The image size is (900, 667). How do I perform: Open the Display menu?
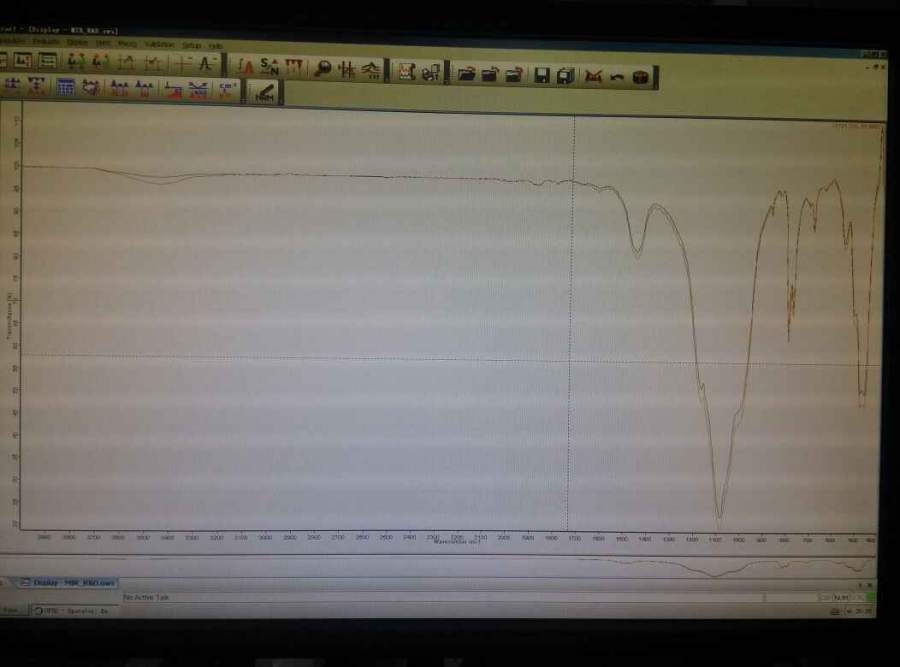click(x=76, y=42)
